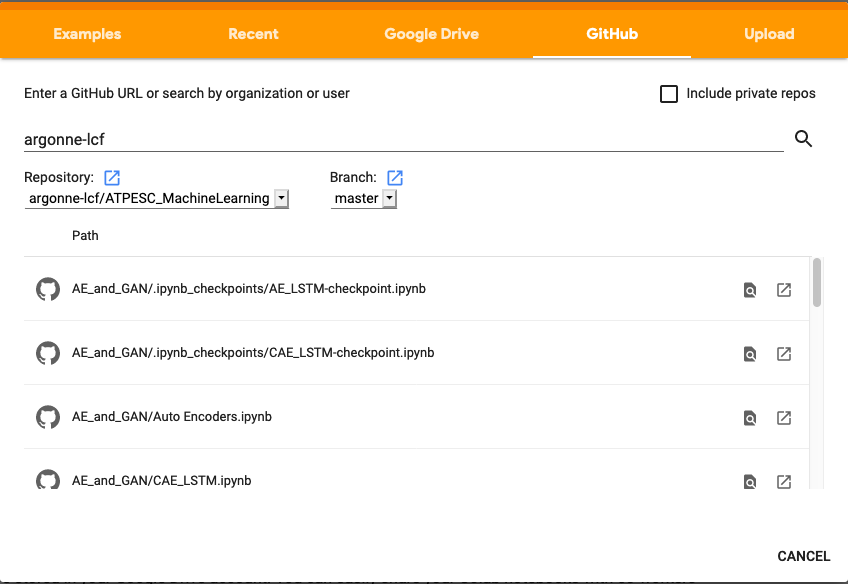Click the 'Branch:' label
This screenshot has width=848, height=584.
[353, 177]
